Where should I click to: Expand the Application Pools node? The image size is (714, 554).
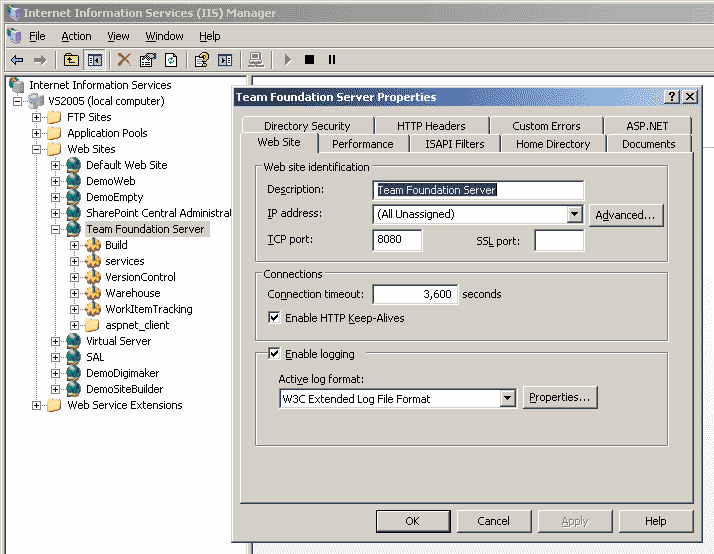click(x=36, y=133)
